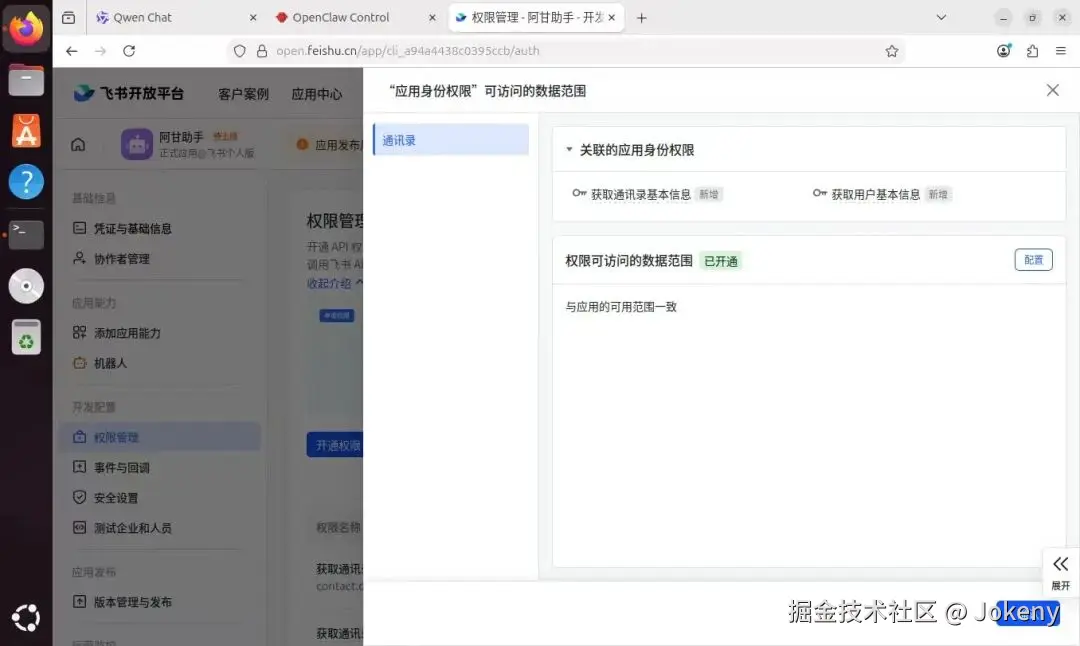Click the 凭证与基础信息 sidebar icon
The image size is (1080, 646).
pyautogui.click(x=79, y=228)
